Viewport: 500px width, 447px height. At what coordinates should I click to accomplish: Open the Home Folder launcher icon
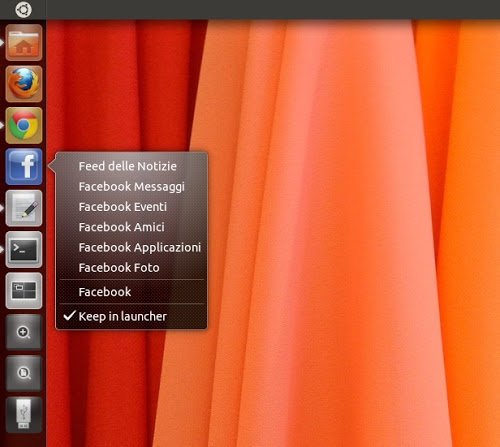(24, 42)
